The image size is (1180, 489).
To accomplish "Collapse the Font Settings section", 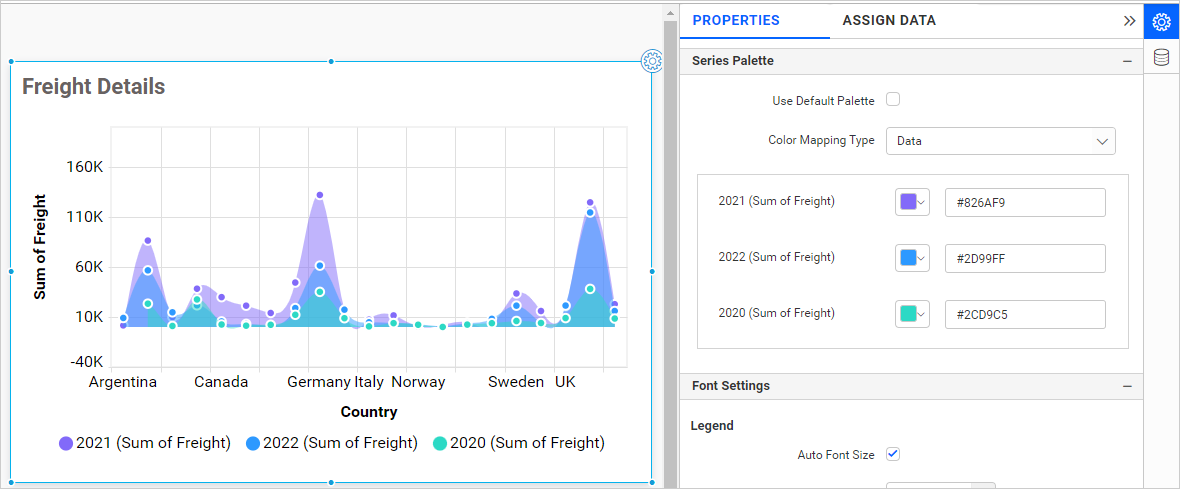I will [1127, 386].
